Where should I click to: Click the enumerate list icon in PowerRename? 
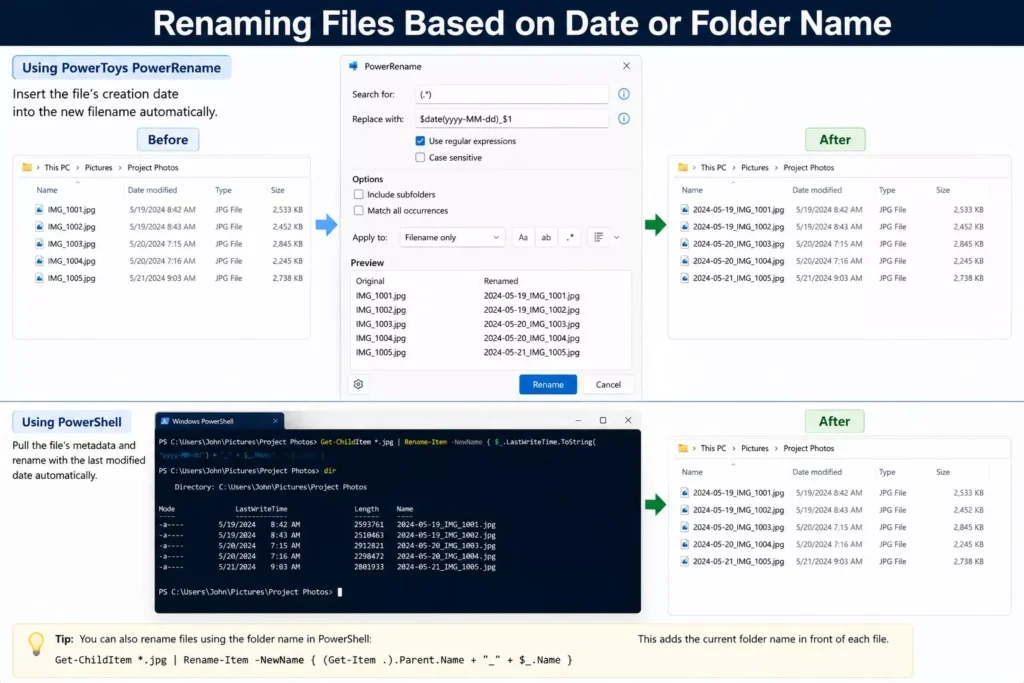point(598,238)
